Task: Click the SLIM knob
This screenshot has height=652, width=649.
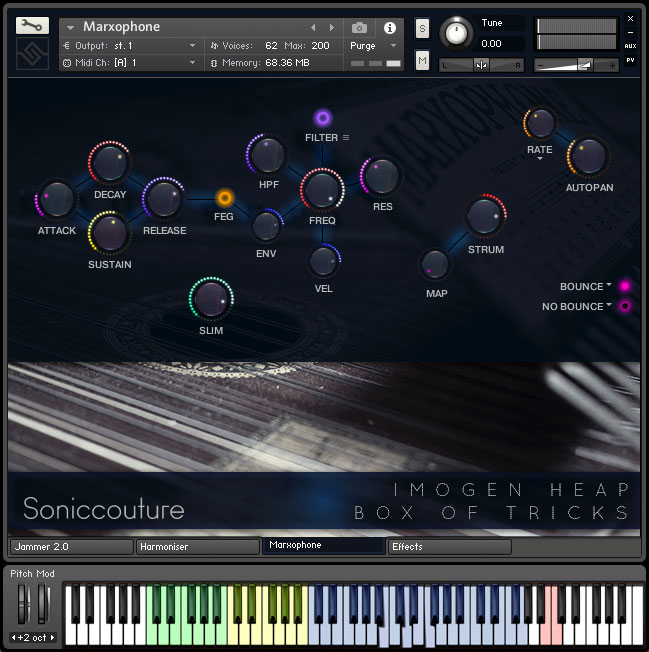Action: pyautogui.click(x=211, y=299)
